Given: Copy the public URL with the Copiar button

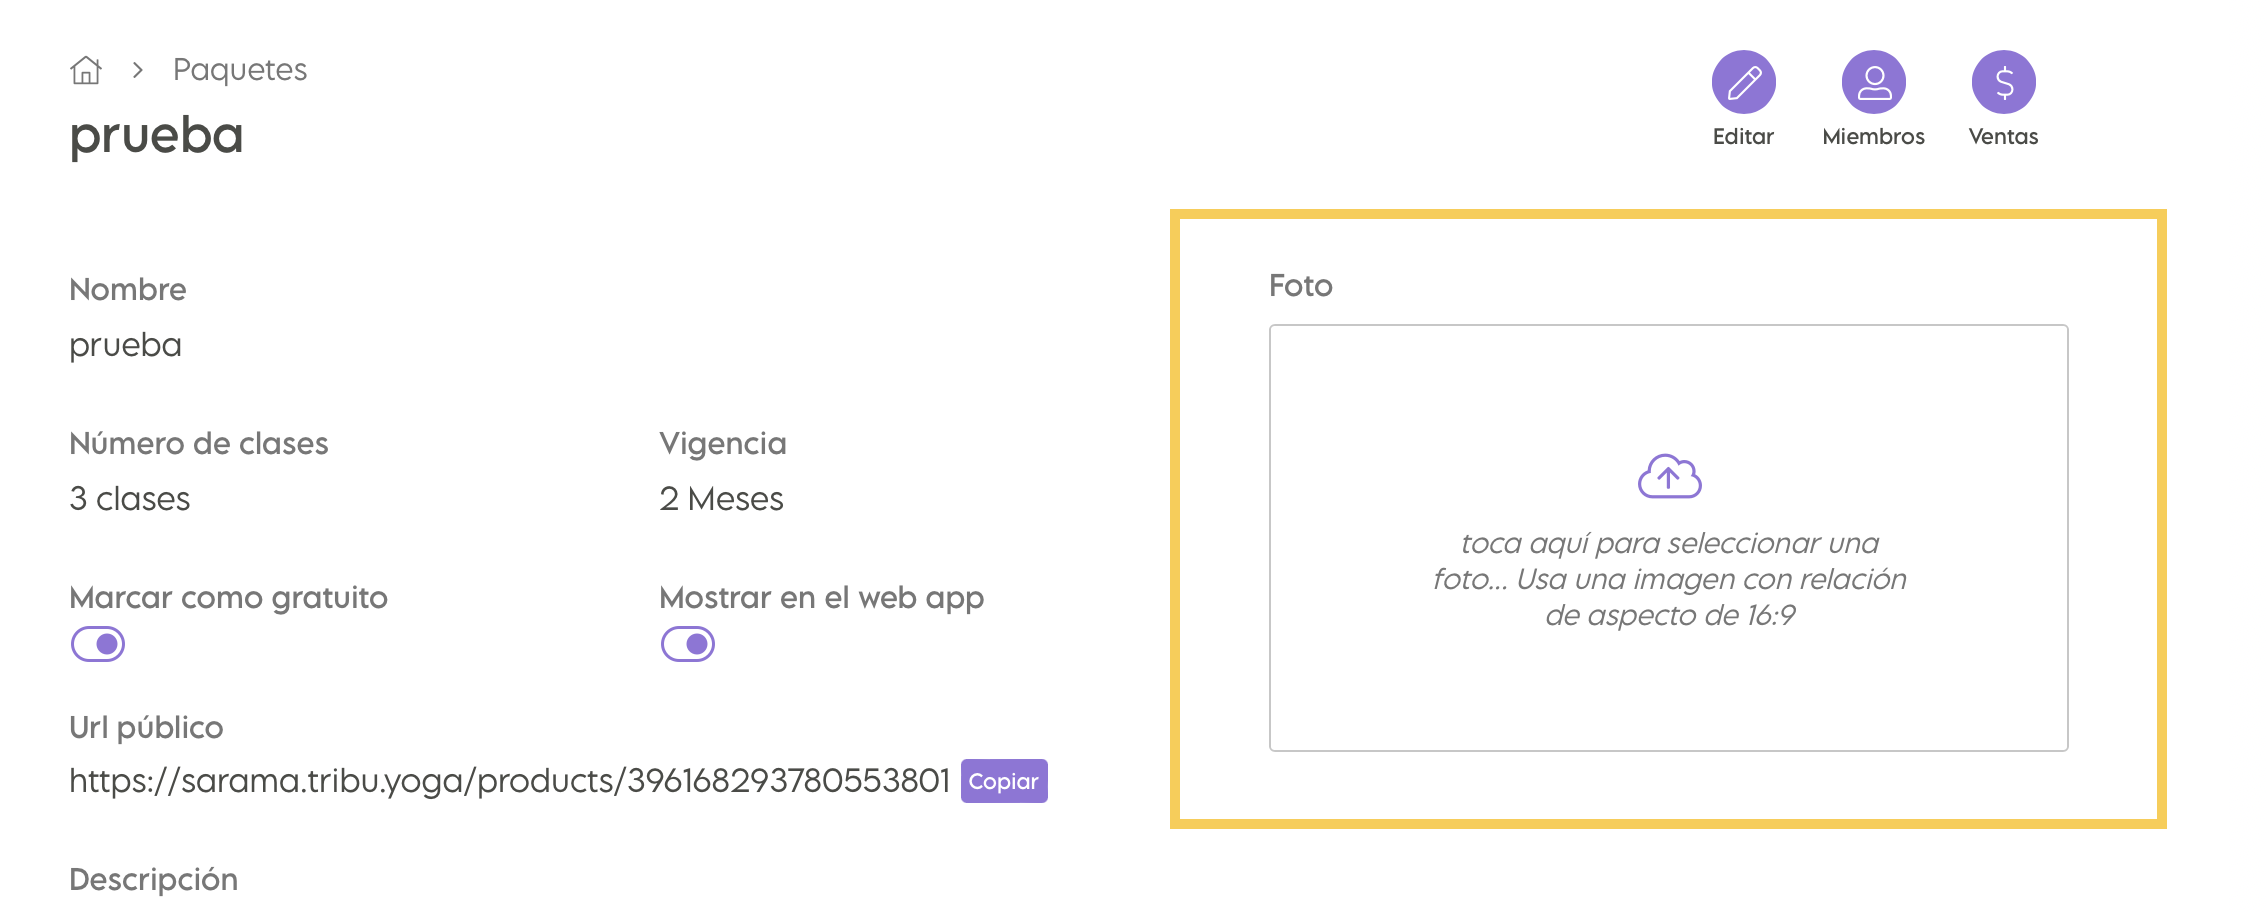Looking at the screenshot, I should 1004,781.
